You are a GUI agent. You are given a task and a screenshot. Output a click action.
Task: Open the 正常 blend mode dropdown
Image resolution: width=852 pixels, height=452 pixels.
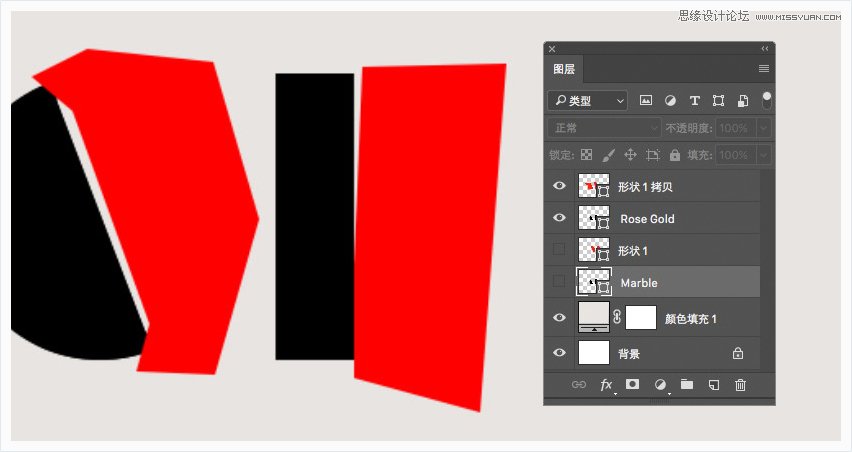click(603, 128)
